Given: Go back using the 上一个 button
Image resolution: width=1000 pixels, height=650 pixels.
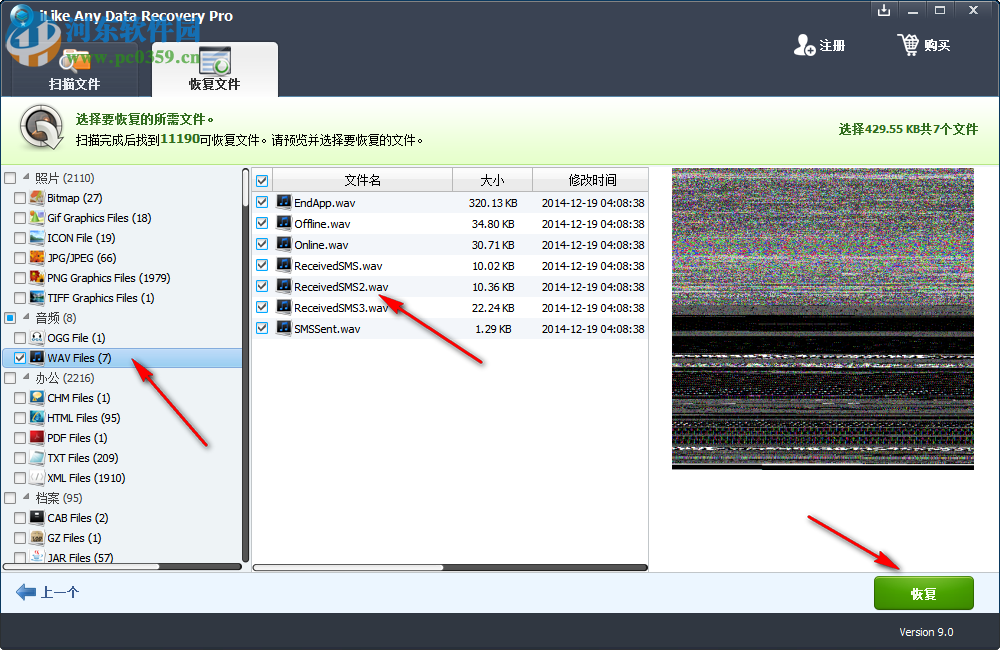Looking at the screenshot, I should (43, 592).
